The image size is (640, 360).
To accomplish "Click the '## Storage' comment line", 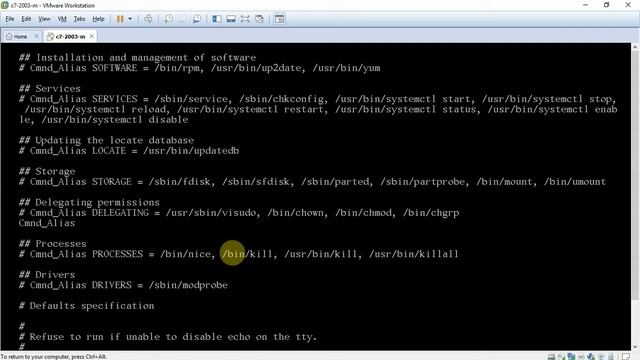I will 47,171.
